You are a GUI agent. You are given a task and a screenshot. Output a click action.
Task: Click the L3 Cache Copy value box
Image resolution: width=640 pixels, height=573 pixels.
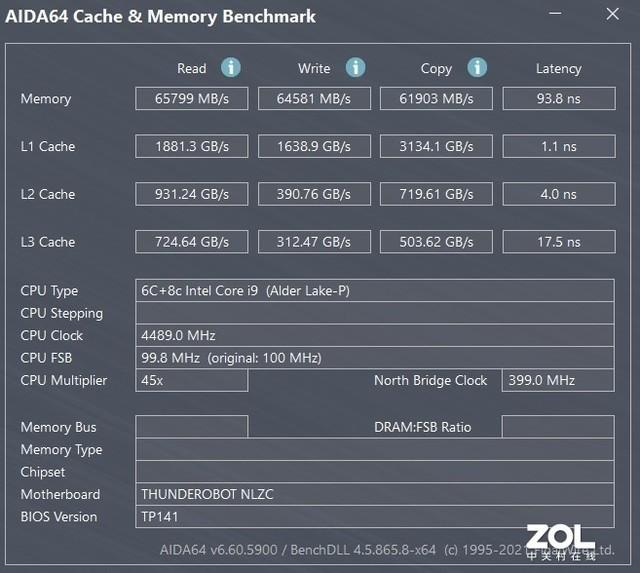coord(436,242)
